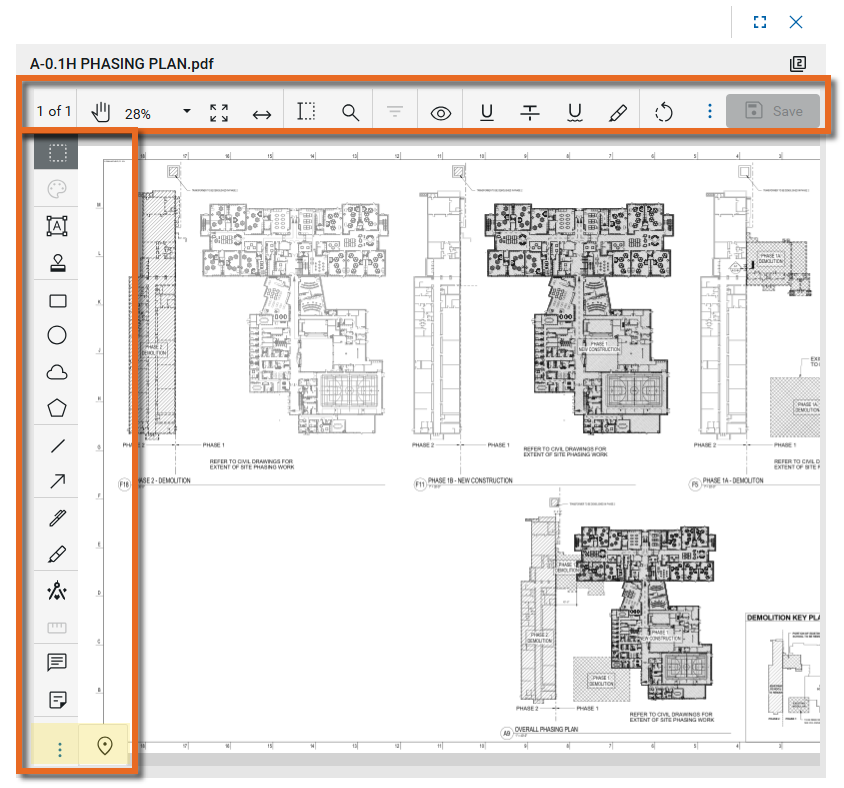Open the top toolbar more options menu
This screenshot has width=844, height=788.
point(709,112)
